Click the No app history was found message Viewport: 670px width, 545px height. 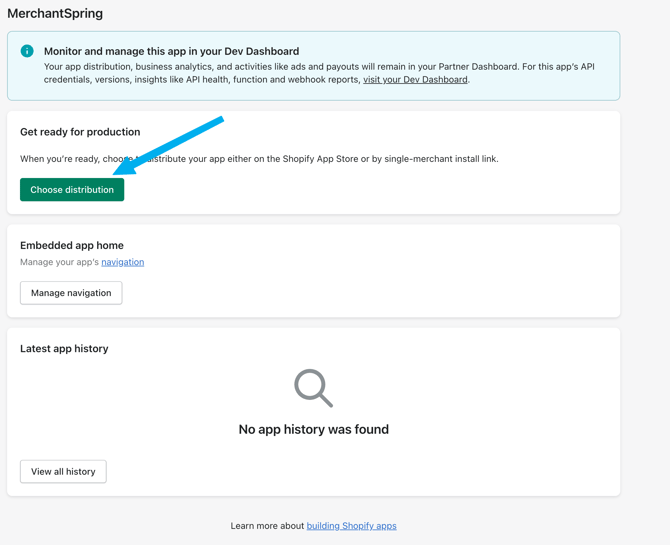point(313,429)
